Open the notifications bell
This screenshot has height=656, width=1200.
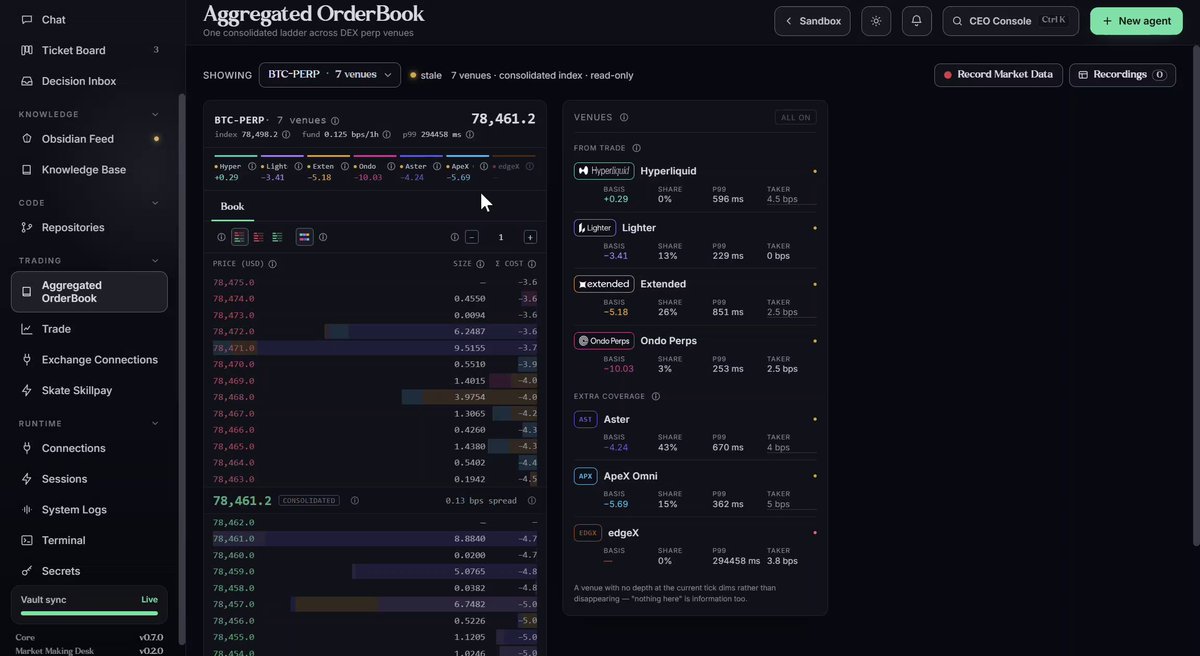pos(916,21)
